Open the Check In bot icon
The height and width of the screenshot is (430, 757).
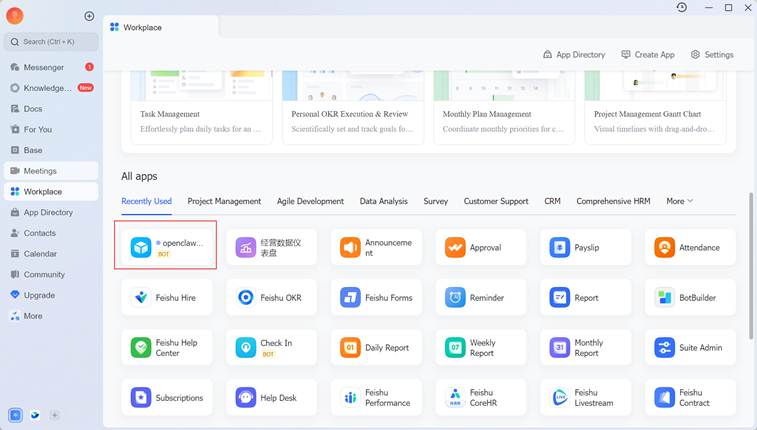(x=246, y=347)
